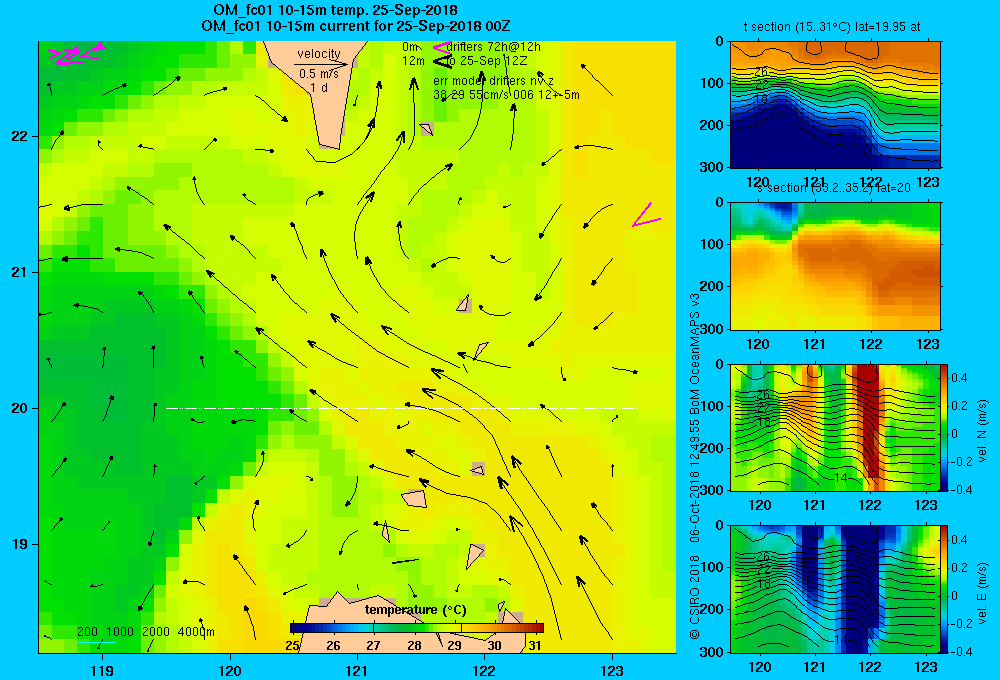Click the 'drifters 72h@12h' legend text
Image resolution: width=1000 pixels, height=680 pixels.
tap(494, 47)
